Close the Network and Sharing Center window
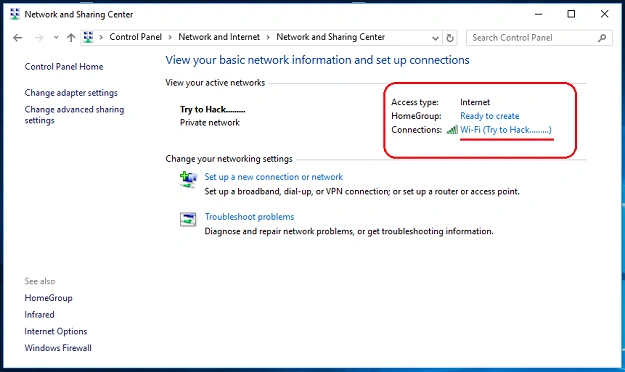625x372 pixels. pyautogui.click(x=604, y=14)
